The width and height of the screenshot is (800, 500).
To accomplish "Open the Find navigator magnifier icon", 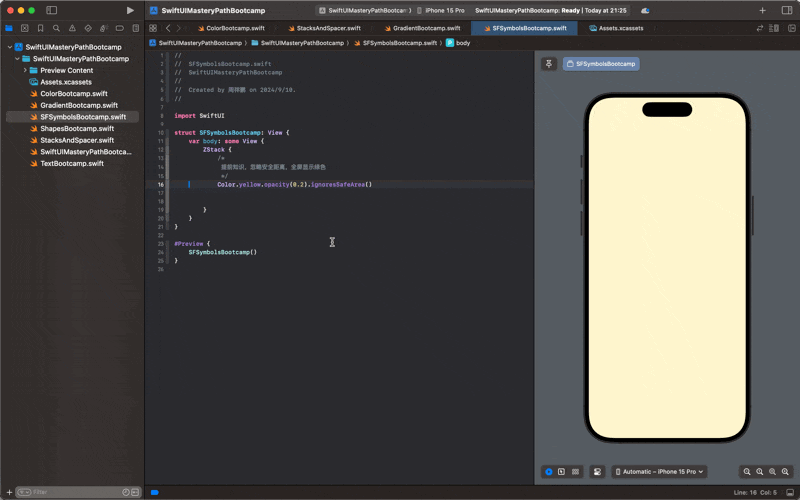I will click(x=56, y=28).
